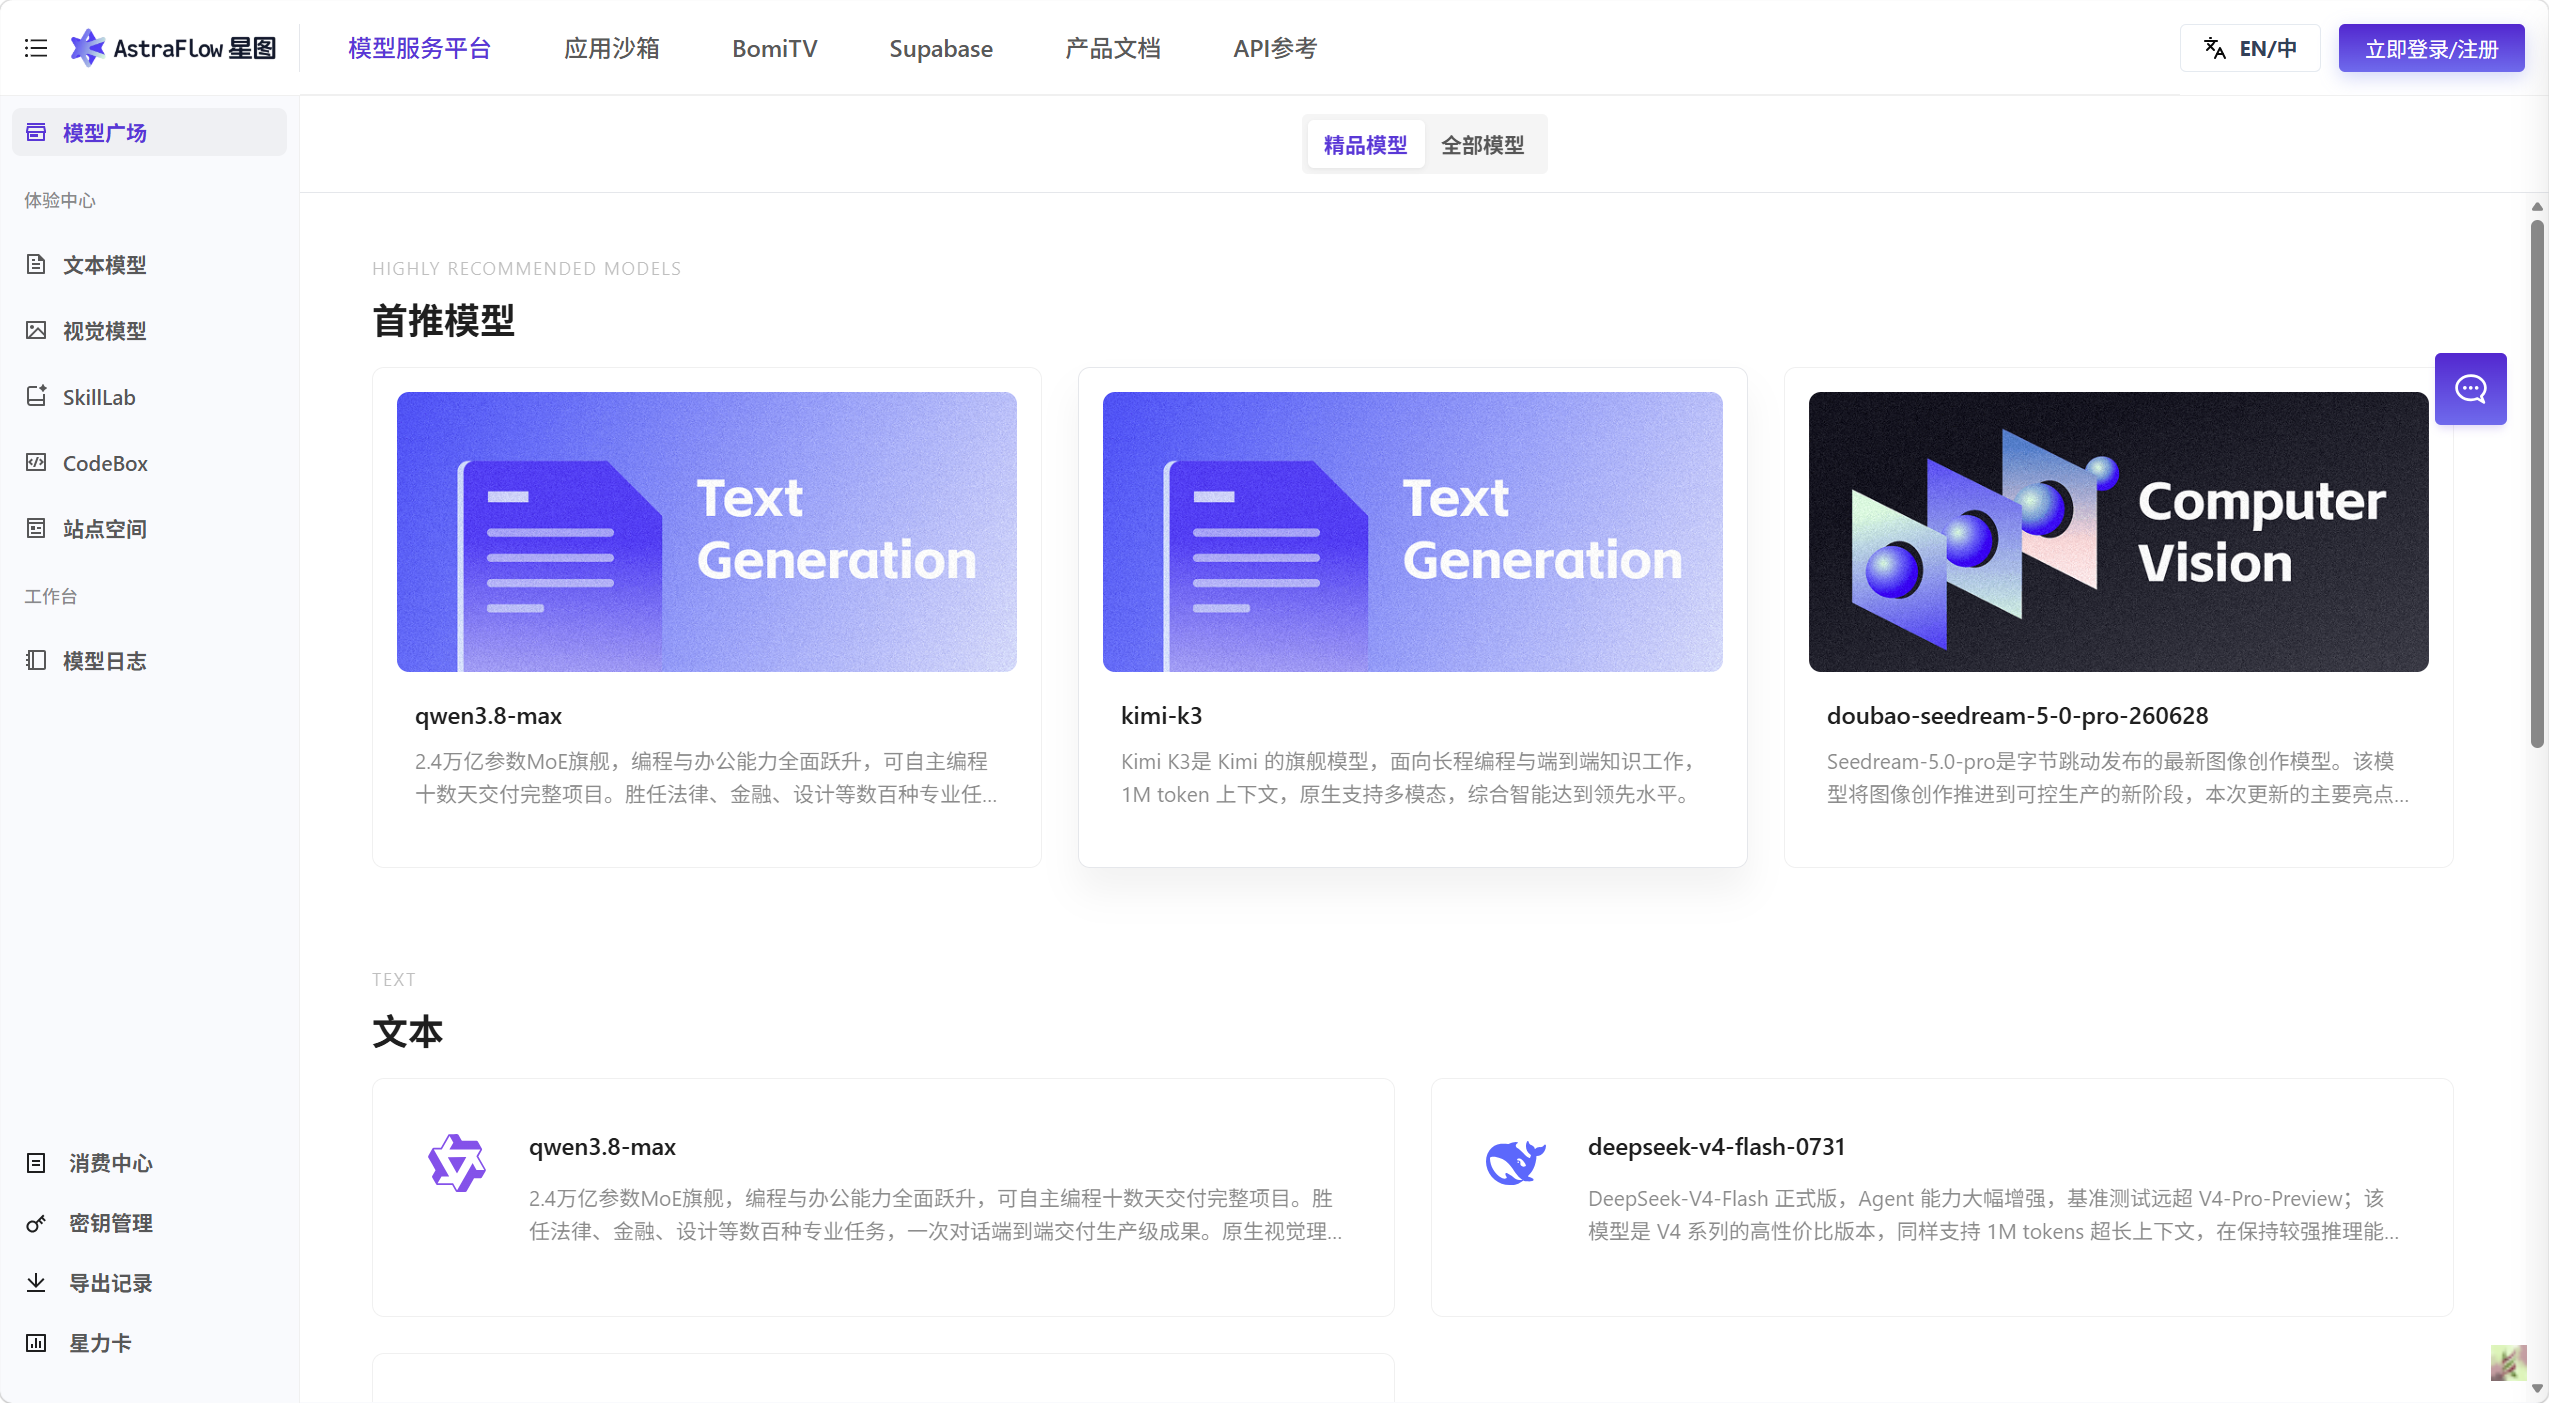Screen dimensions: 2549x1403
Task: Go to SkillLab in the sidebar
Action: pyautogui.click(x=149, y=396)
